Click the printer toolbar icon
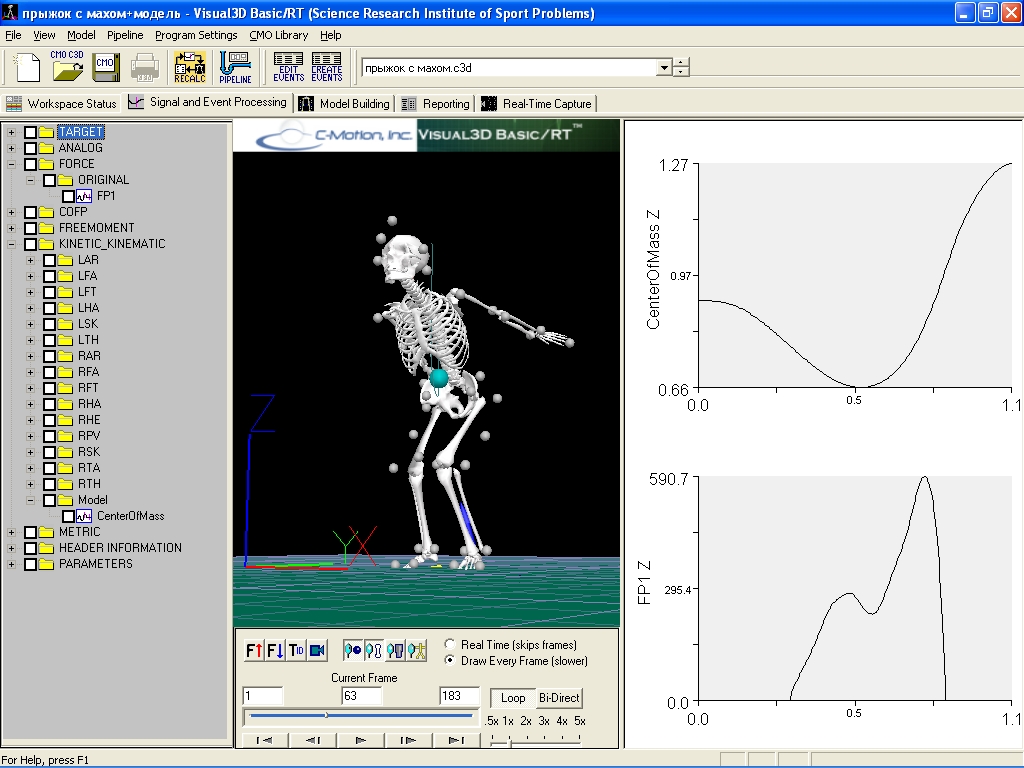Viewport: 1024px width, 768px height. 144,67
